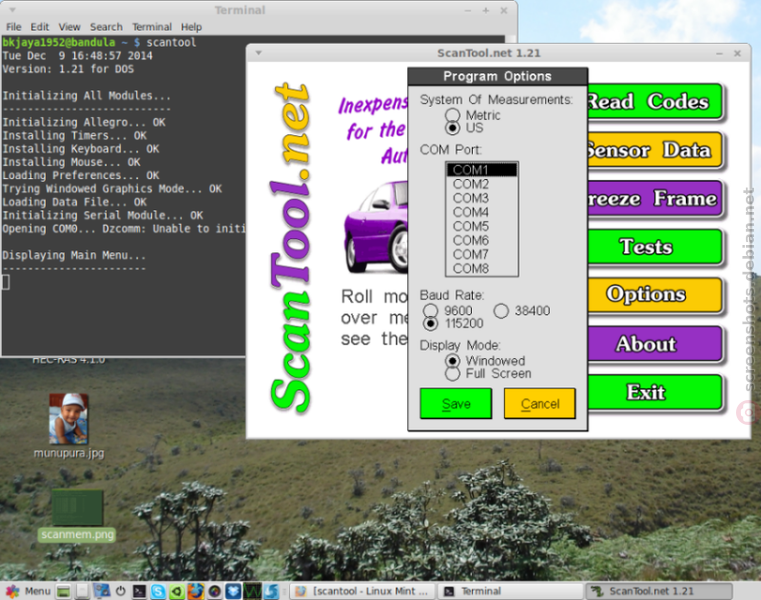The width and height of the screenshot is (761, 600).
Task: Open the Help menu in Terminal
Action: 191,27
